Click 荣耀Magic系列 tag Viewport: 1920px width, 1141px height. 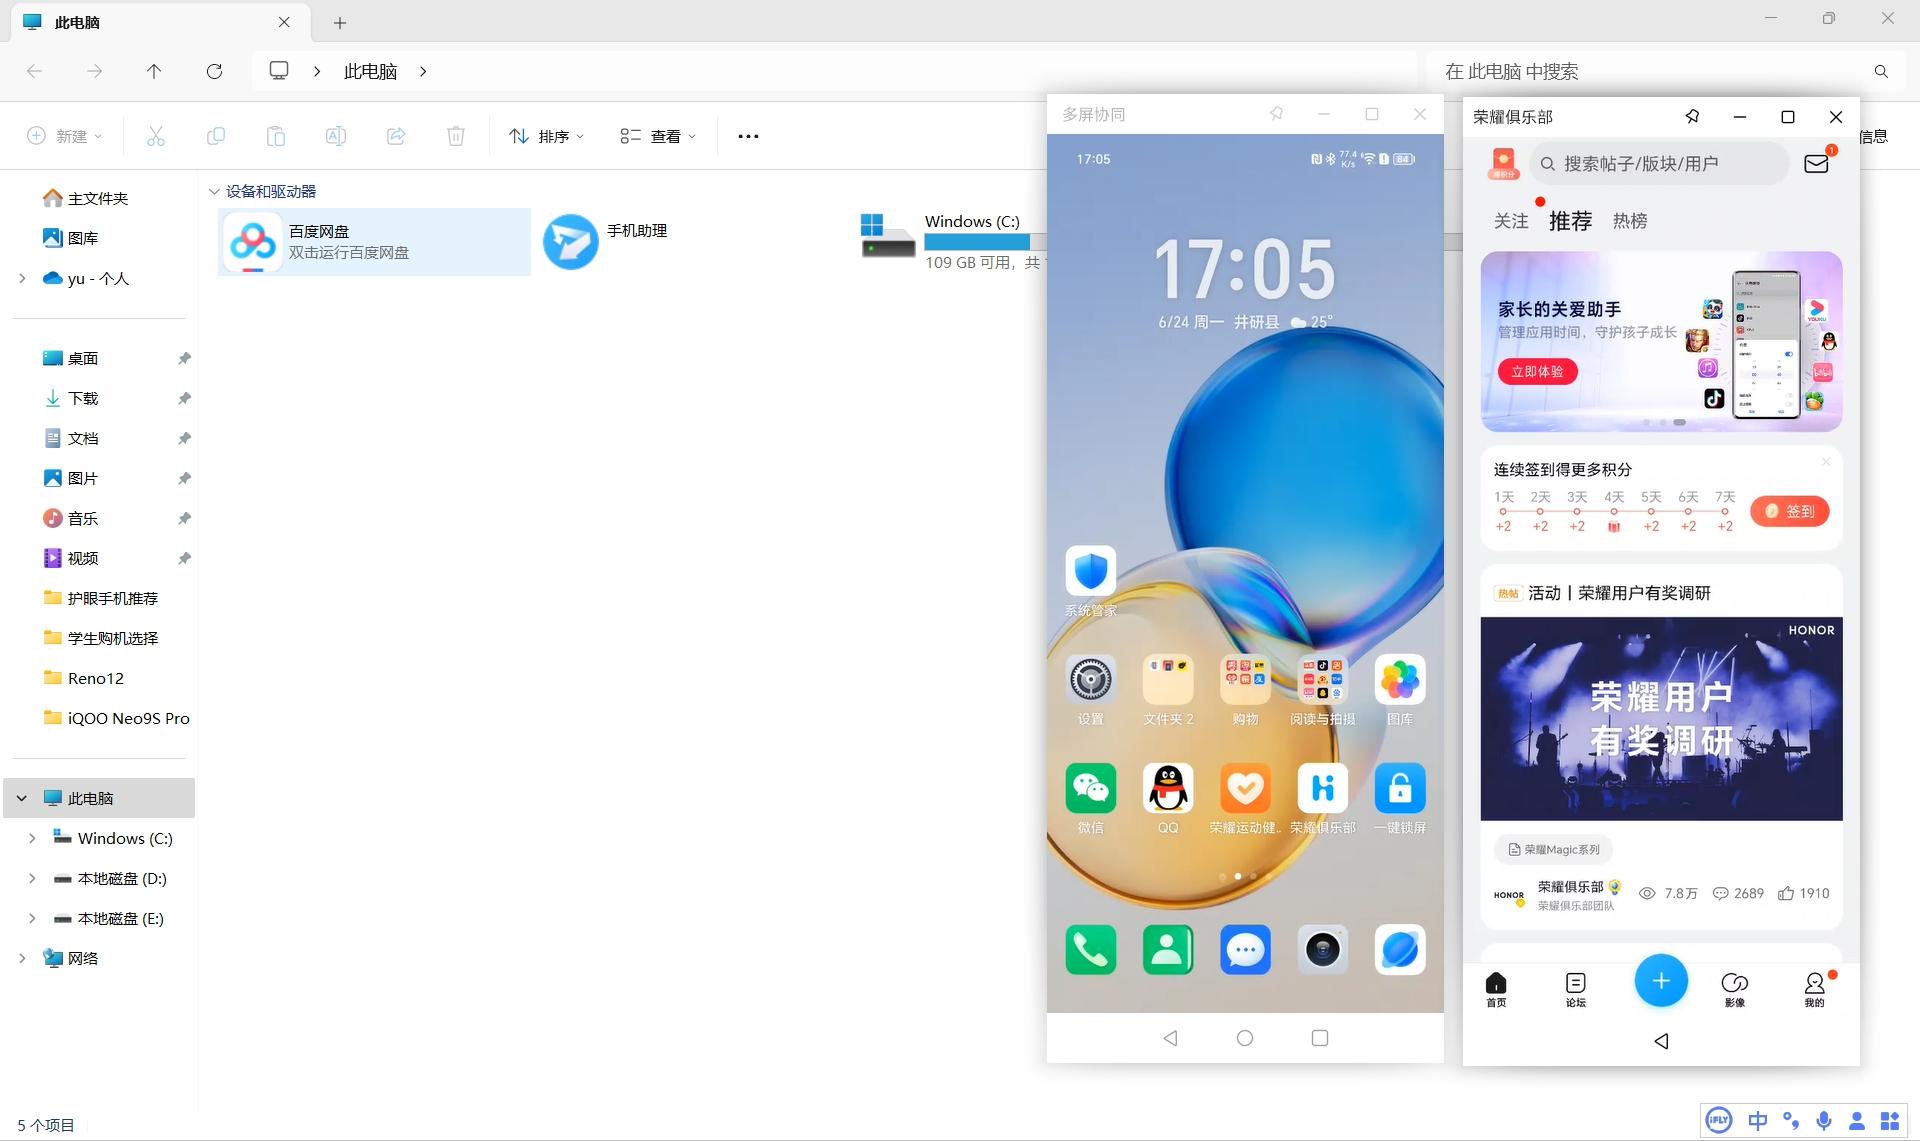click(x=1553, y=850)
